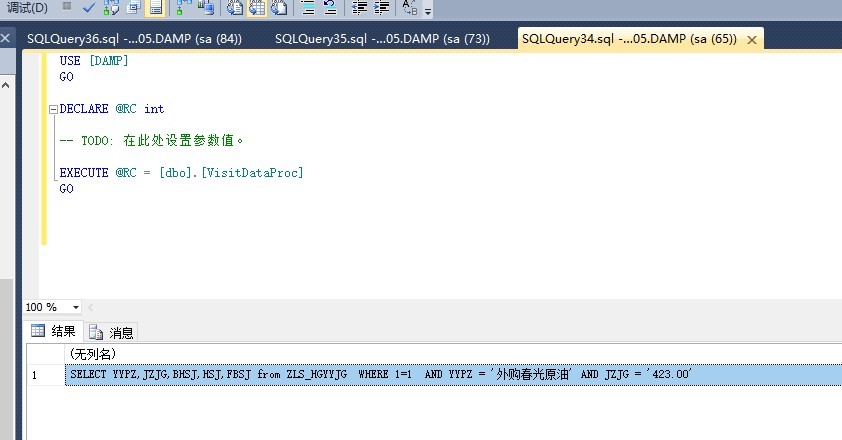
Task: Select the SQLQuery34.sql tab
Action: tap(629, 39)
